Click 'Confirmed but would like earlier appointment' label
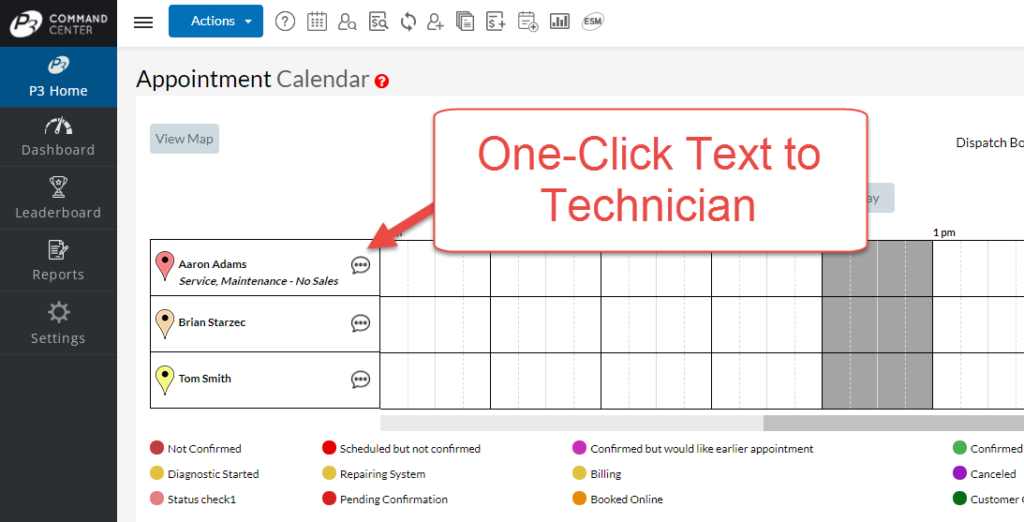 tap(701, 449)
